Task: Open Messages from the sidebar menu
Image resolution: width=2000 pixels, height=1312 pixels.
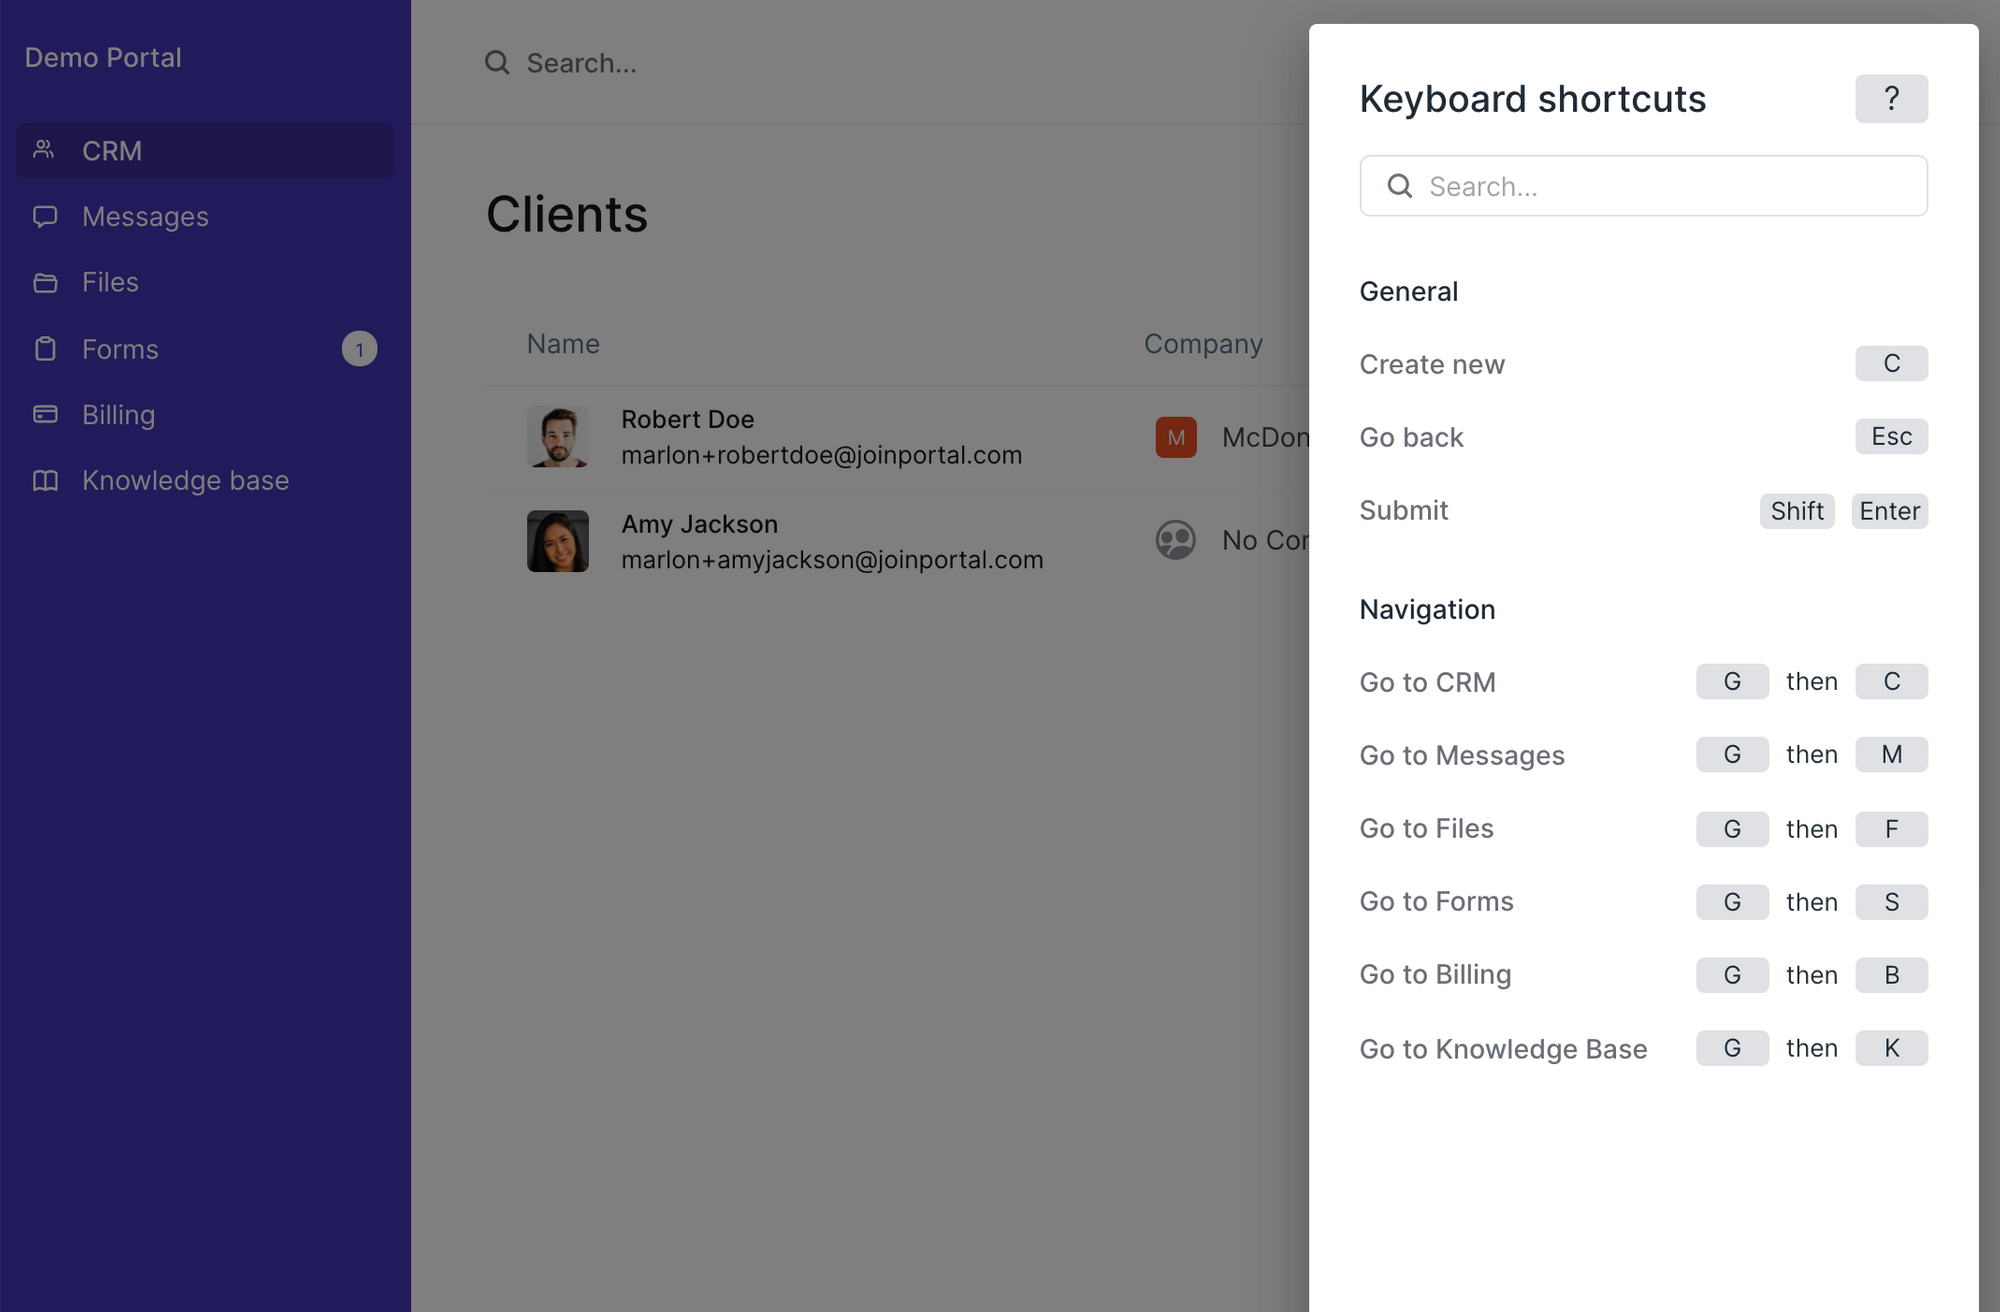Action: coord(145,216)
